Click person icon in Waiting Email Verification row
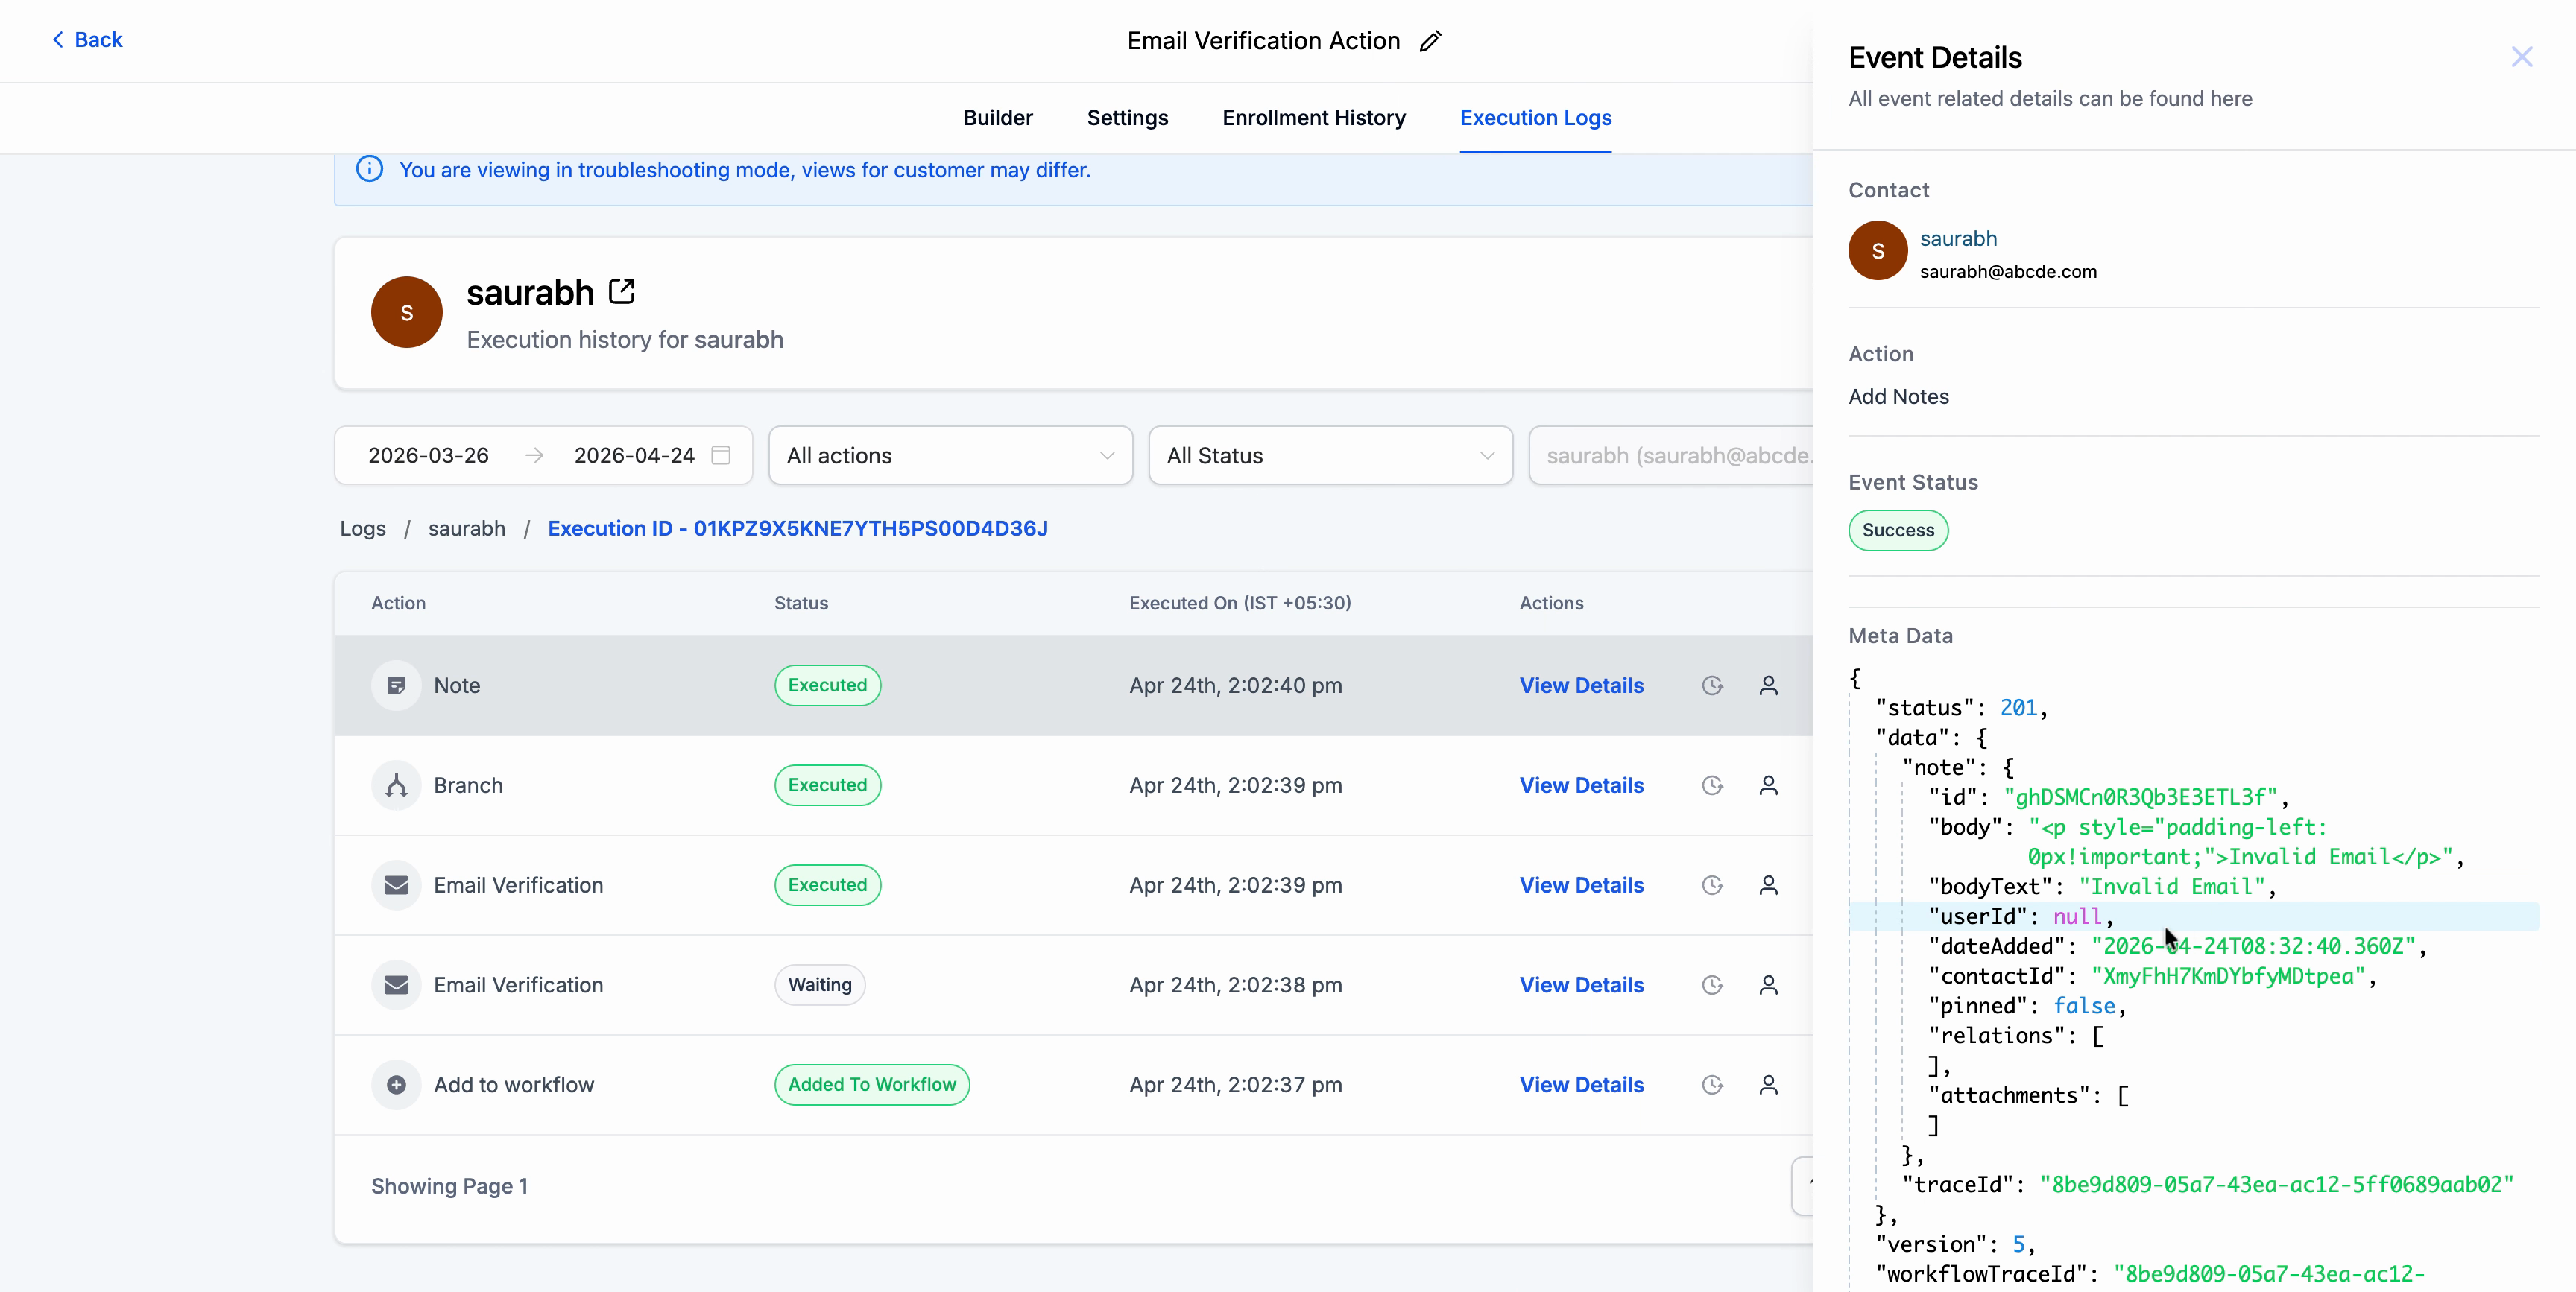This screenshot has width=2576, height=1292. click(1768, 985)
